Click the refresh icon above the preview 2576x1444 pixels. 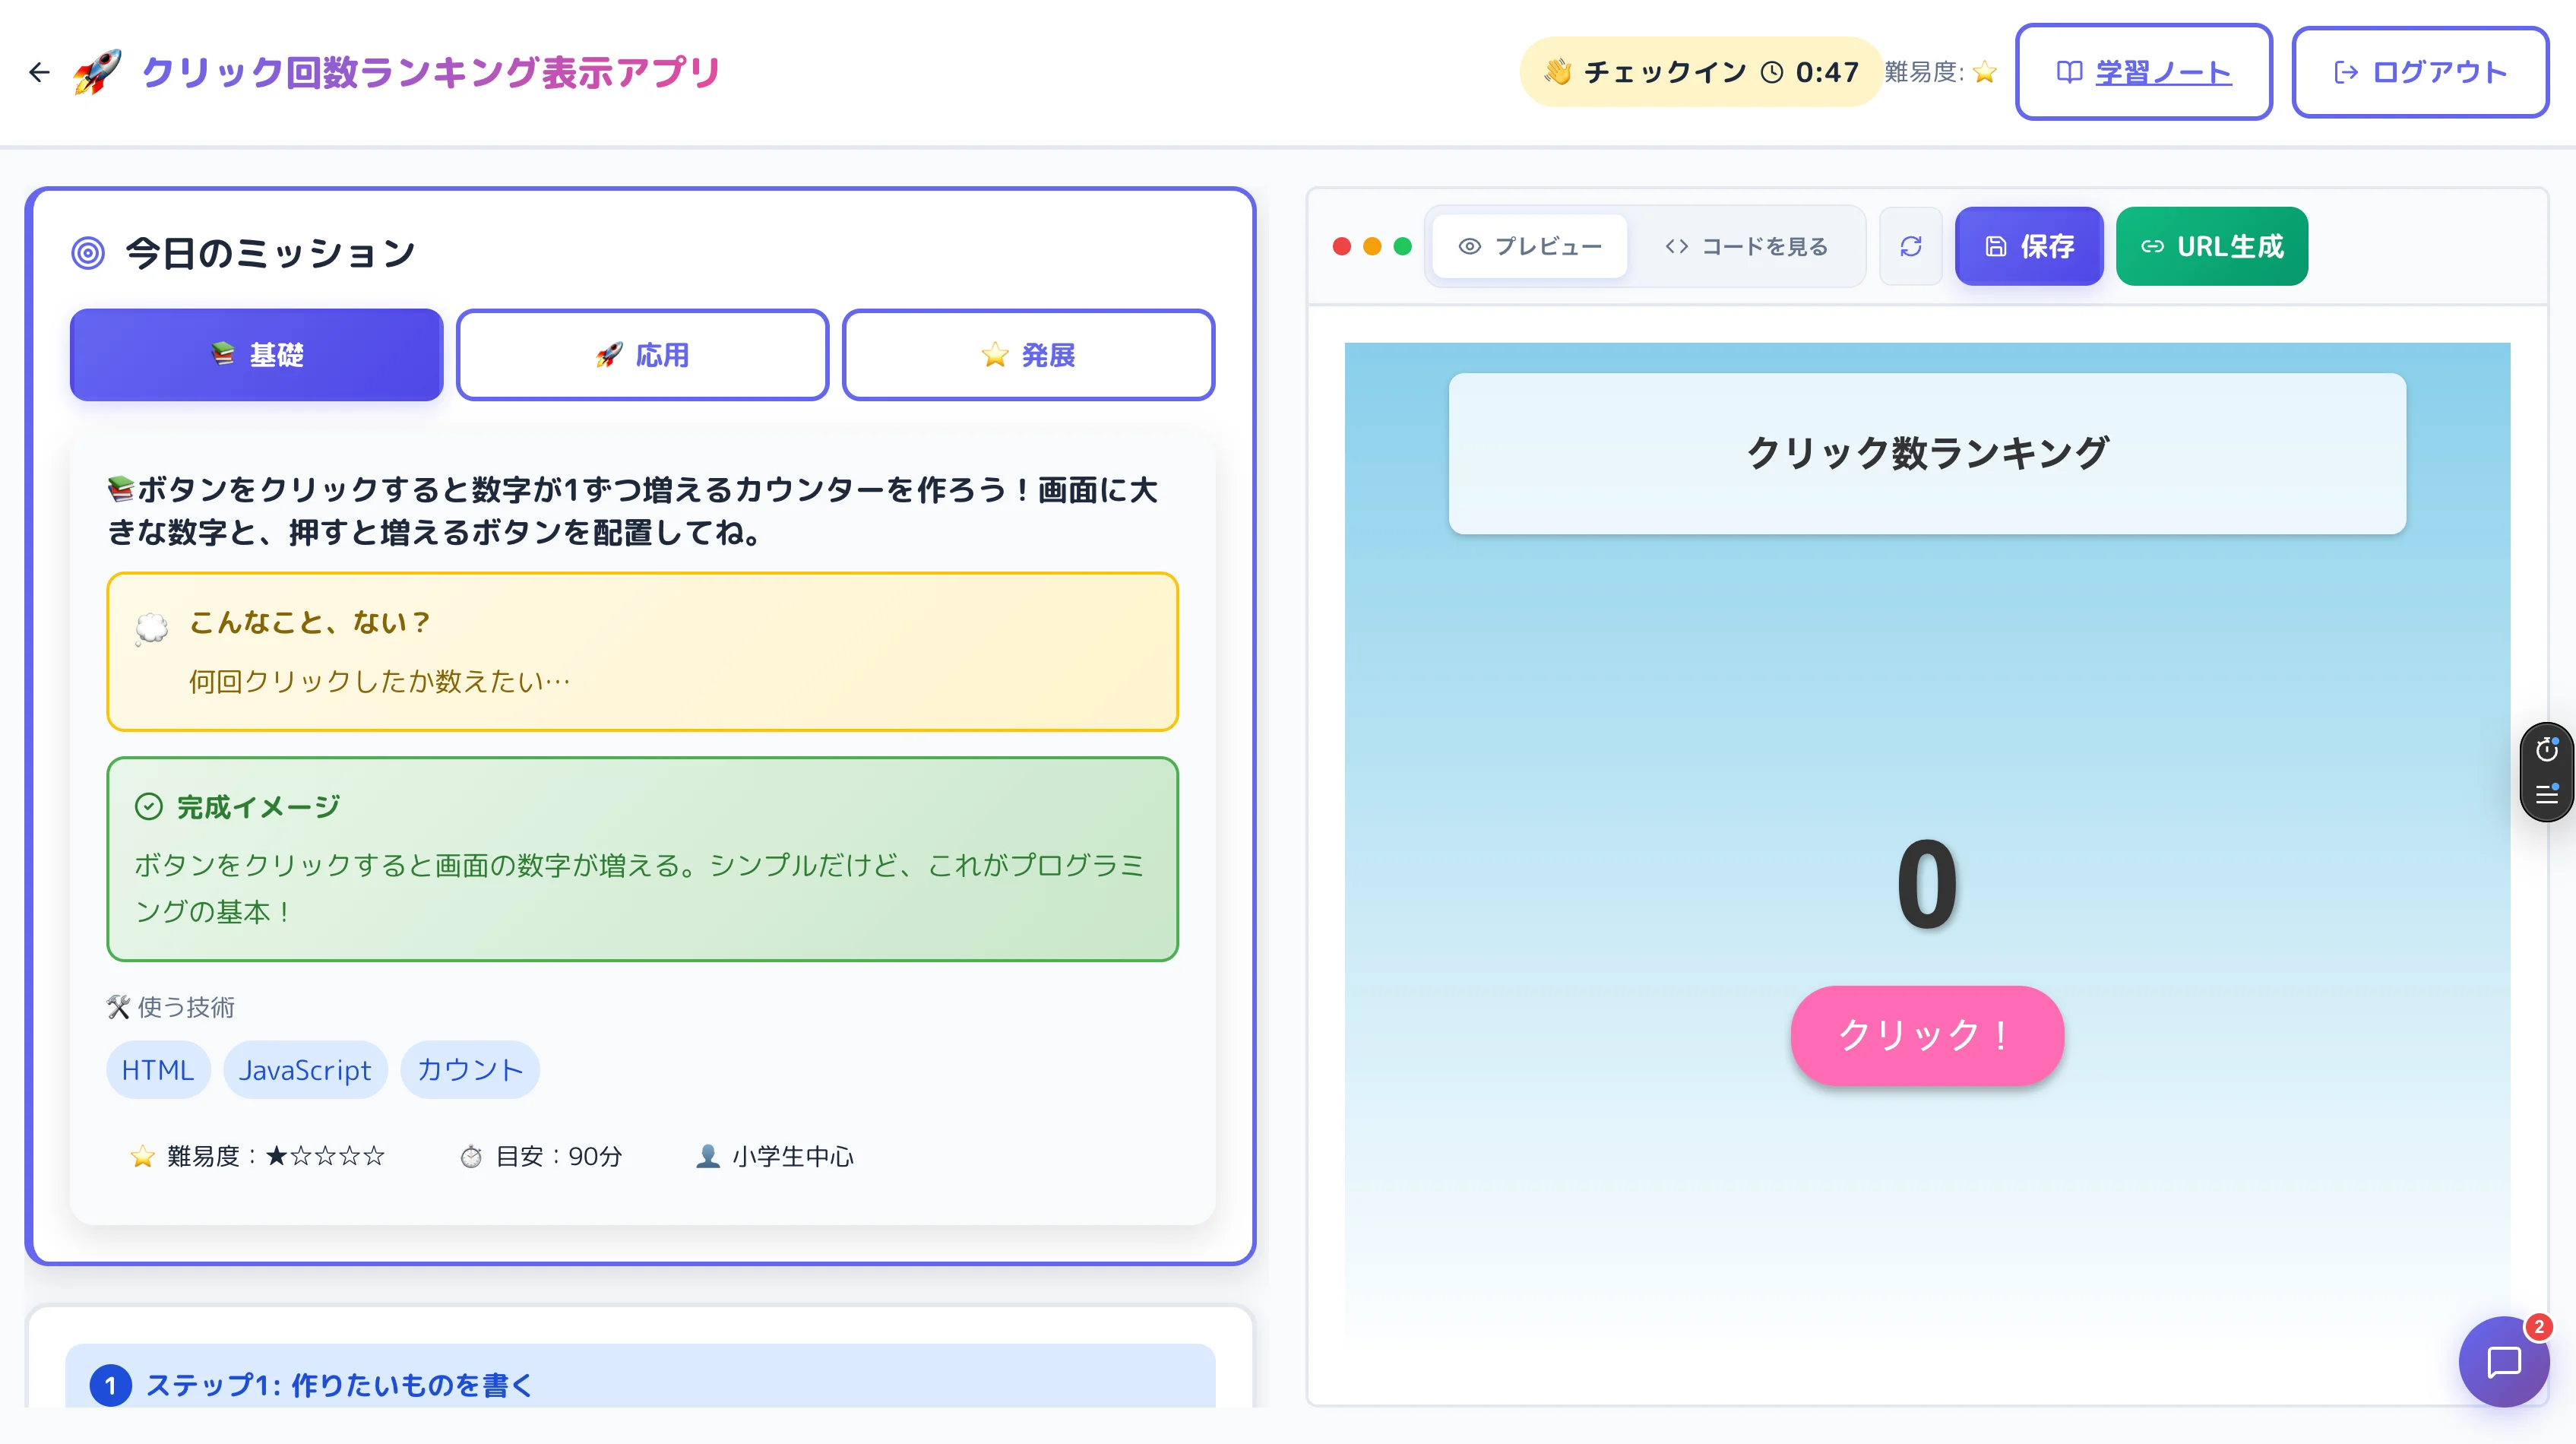pos(1911,246)
